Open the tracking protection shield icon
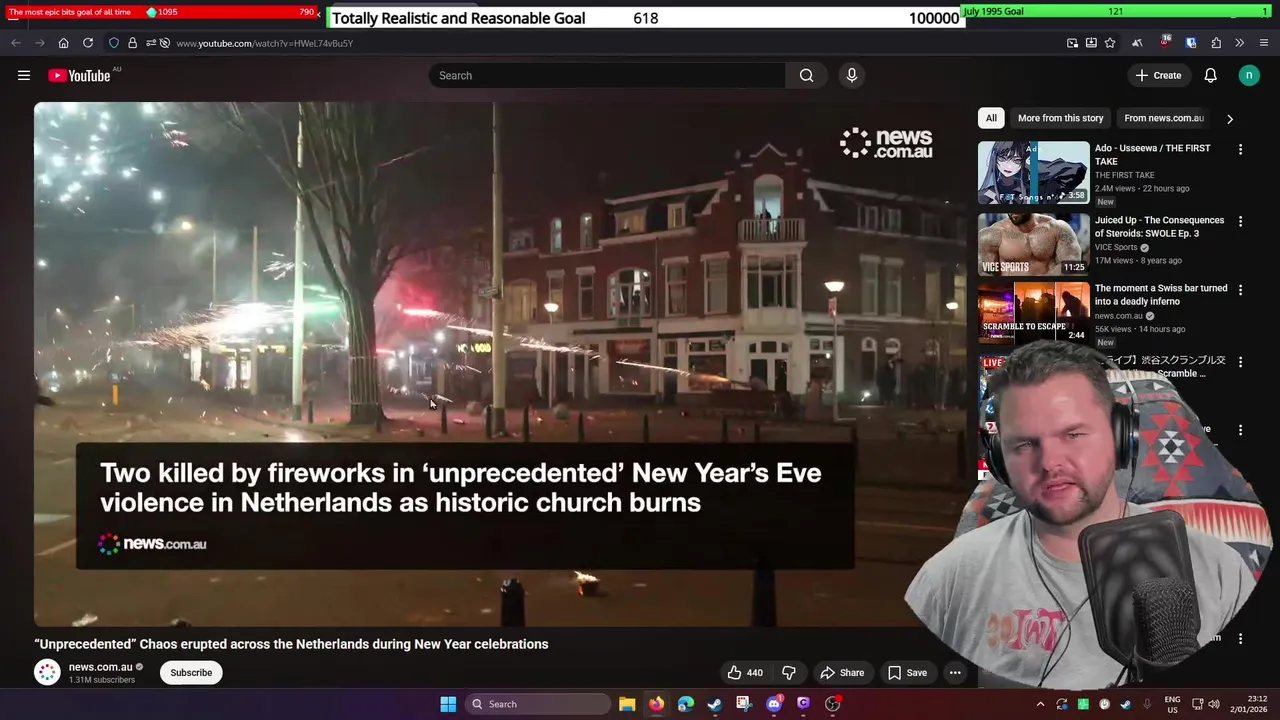Viewport: 1280px width, 720px height. (114, 43)
